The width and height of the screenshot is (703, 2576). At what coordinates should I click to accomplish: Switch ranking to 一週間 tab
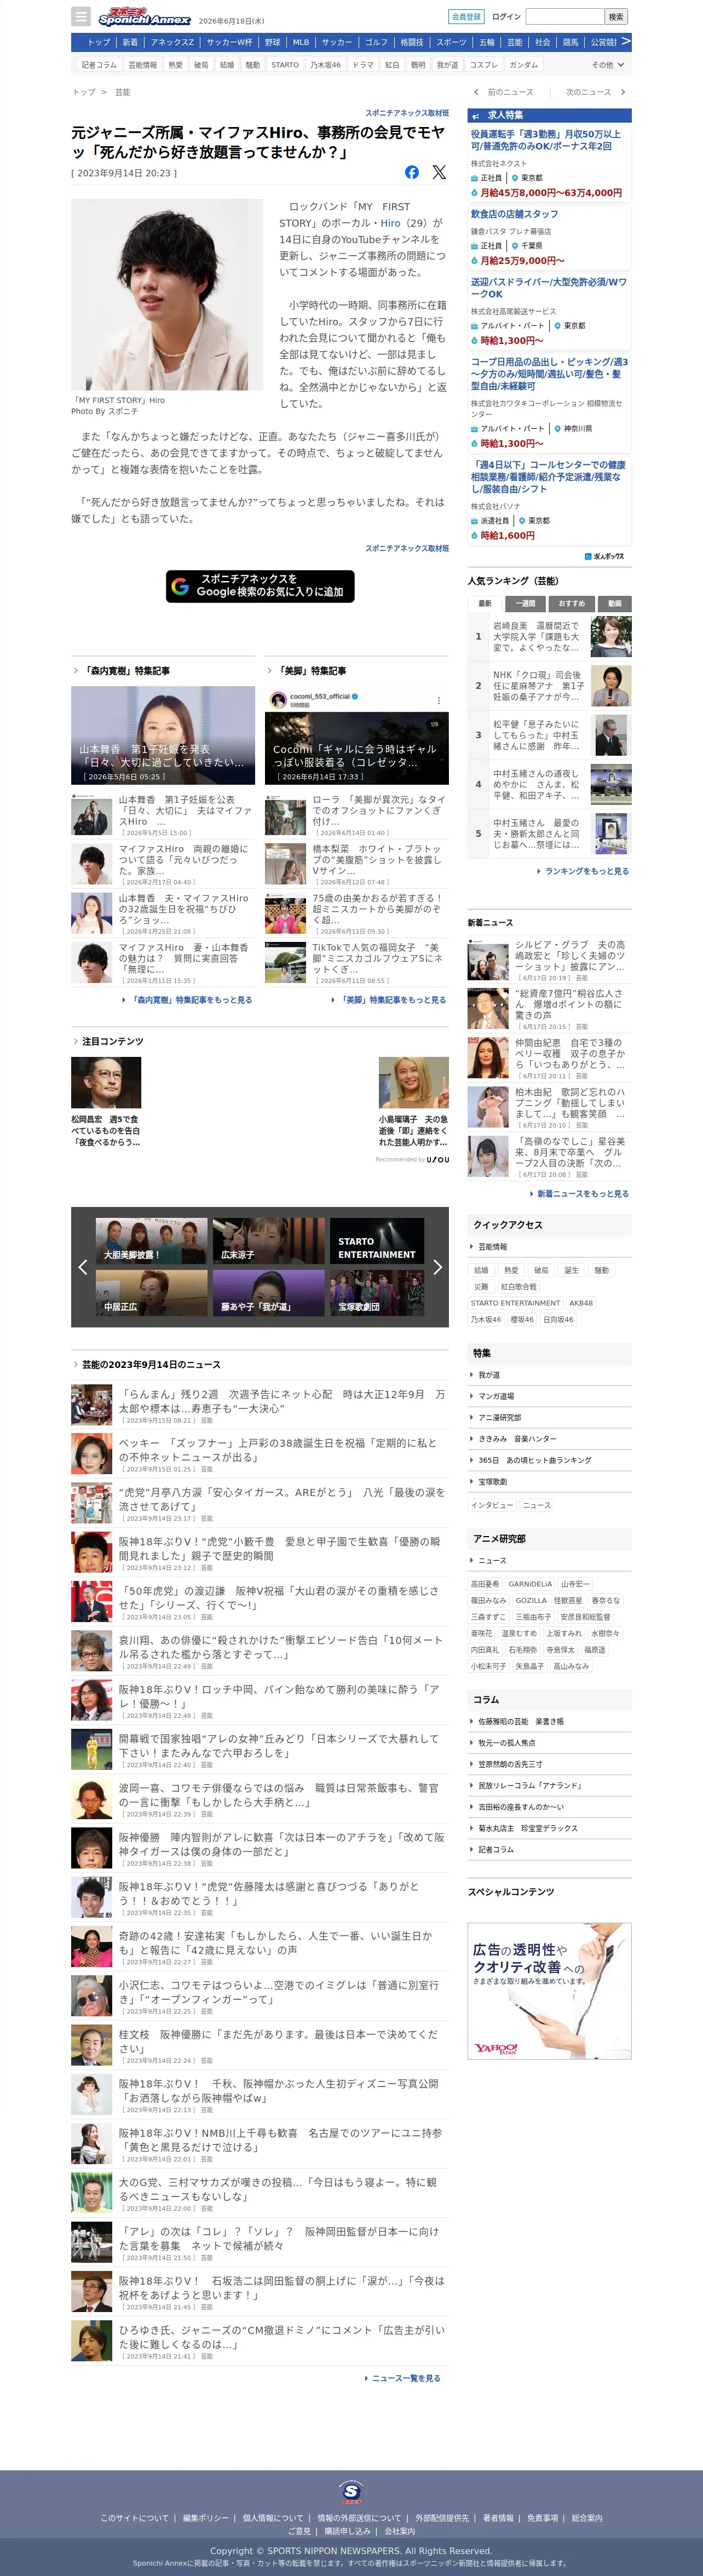[x=526, y=603]
